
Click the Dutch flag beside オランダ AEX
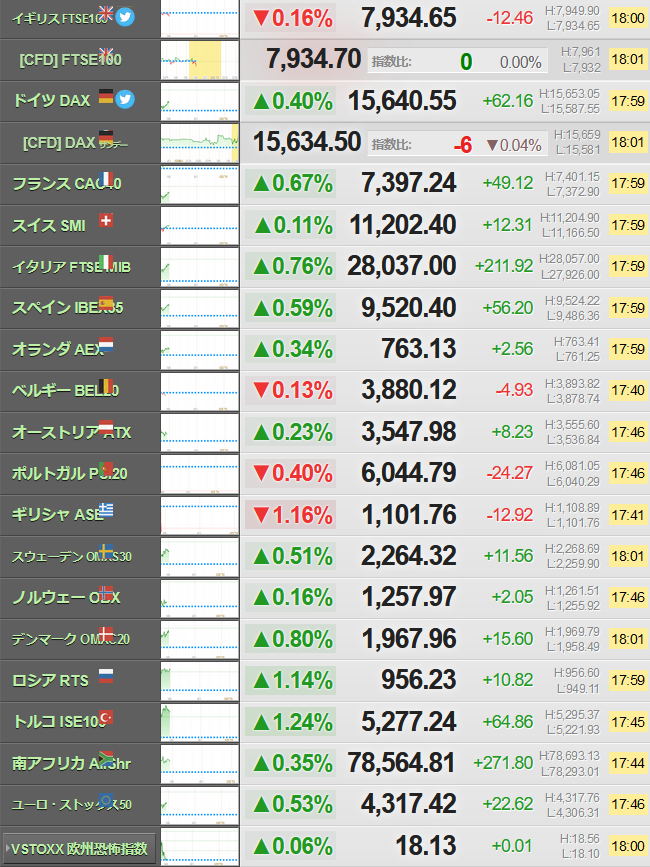[106, 344]
